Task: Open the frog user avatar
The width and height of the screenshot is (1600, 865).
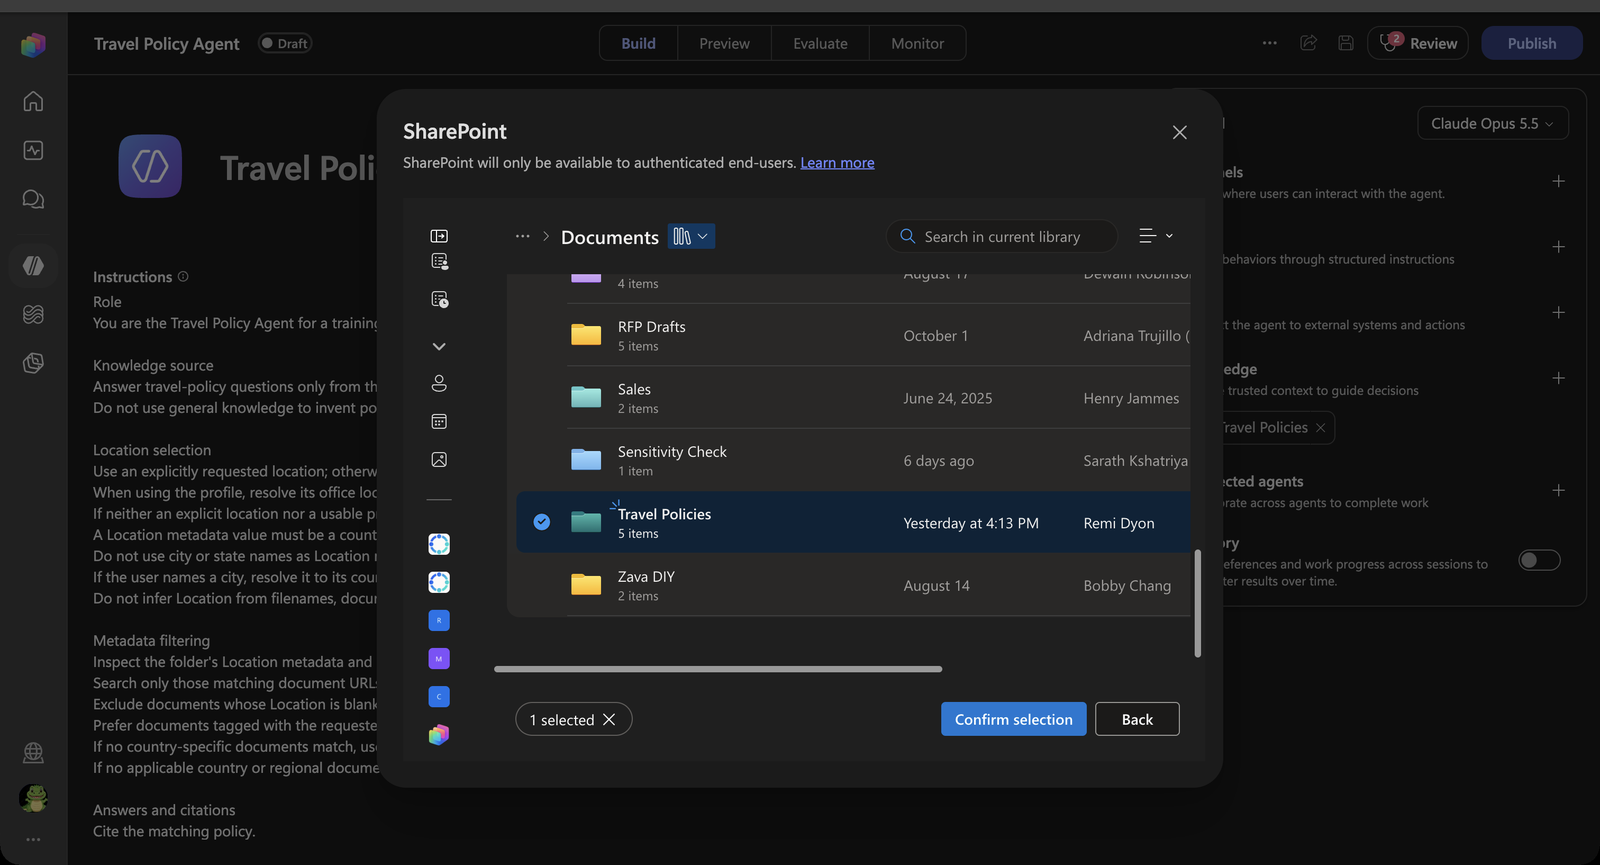Action: click(33, 798)
